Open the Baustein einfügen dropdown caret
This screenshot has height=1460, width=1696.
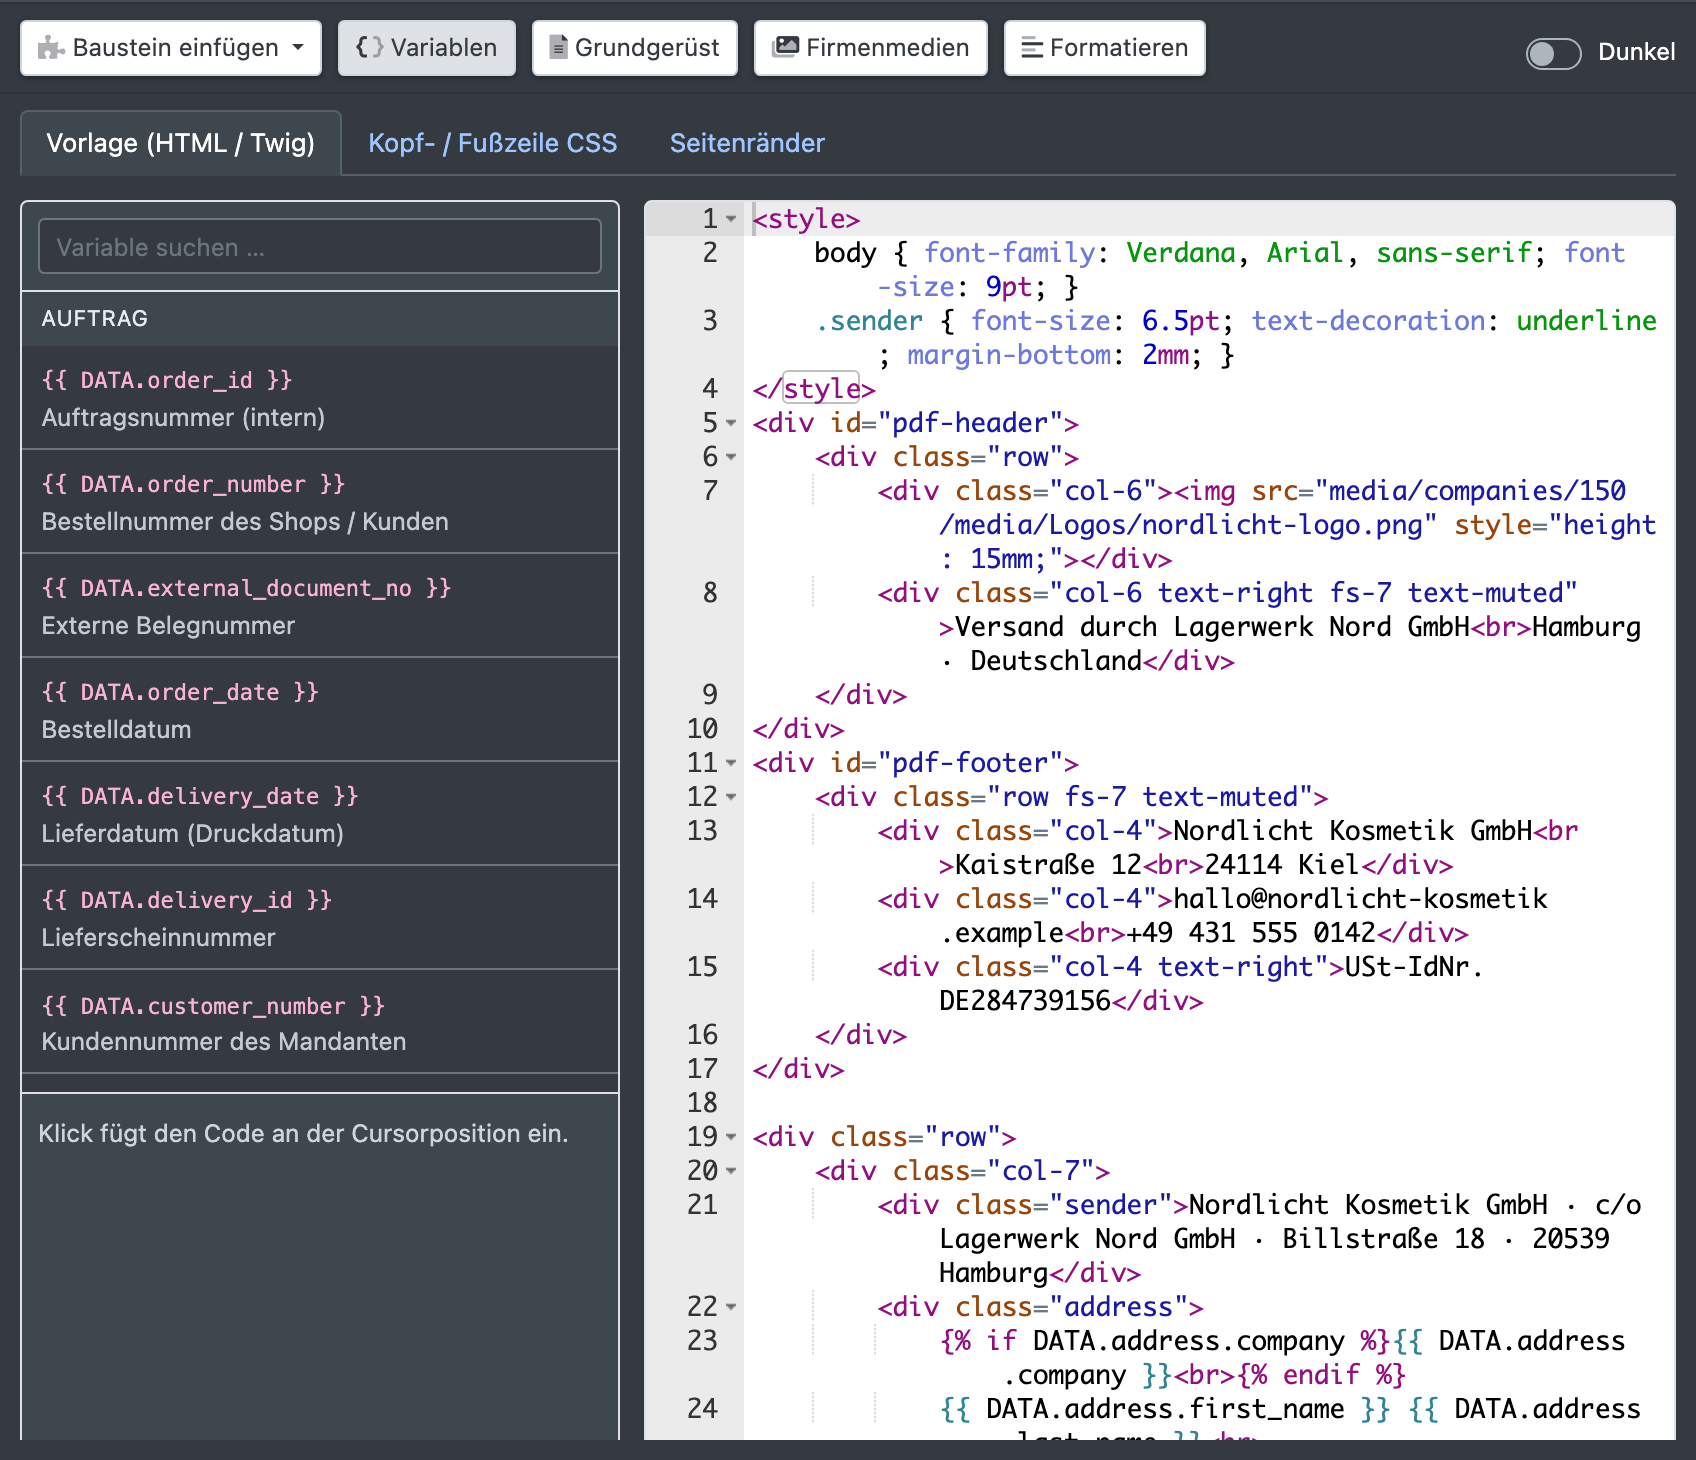298,47
